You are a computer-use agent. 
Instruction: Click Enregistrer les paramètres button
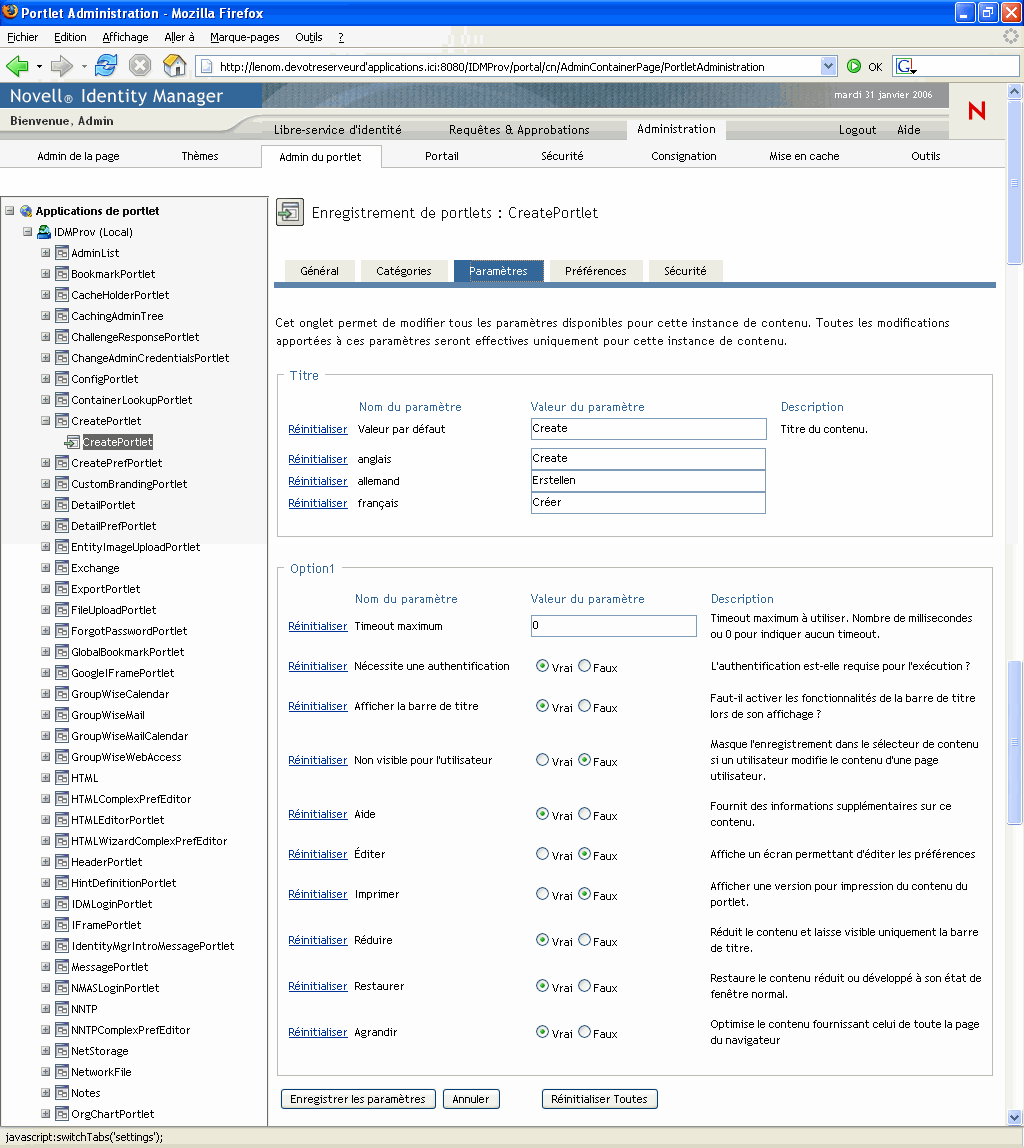tap(358, 1099)
